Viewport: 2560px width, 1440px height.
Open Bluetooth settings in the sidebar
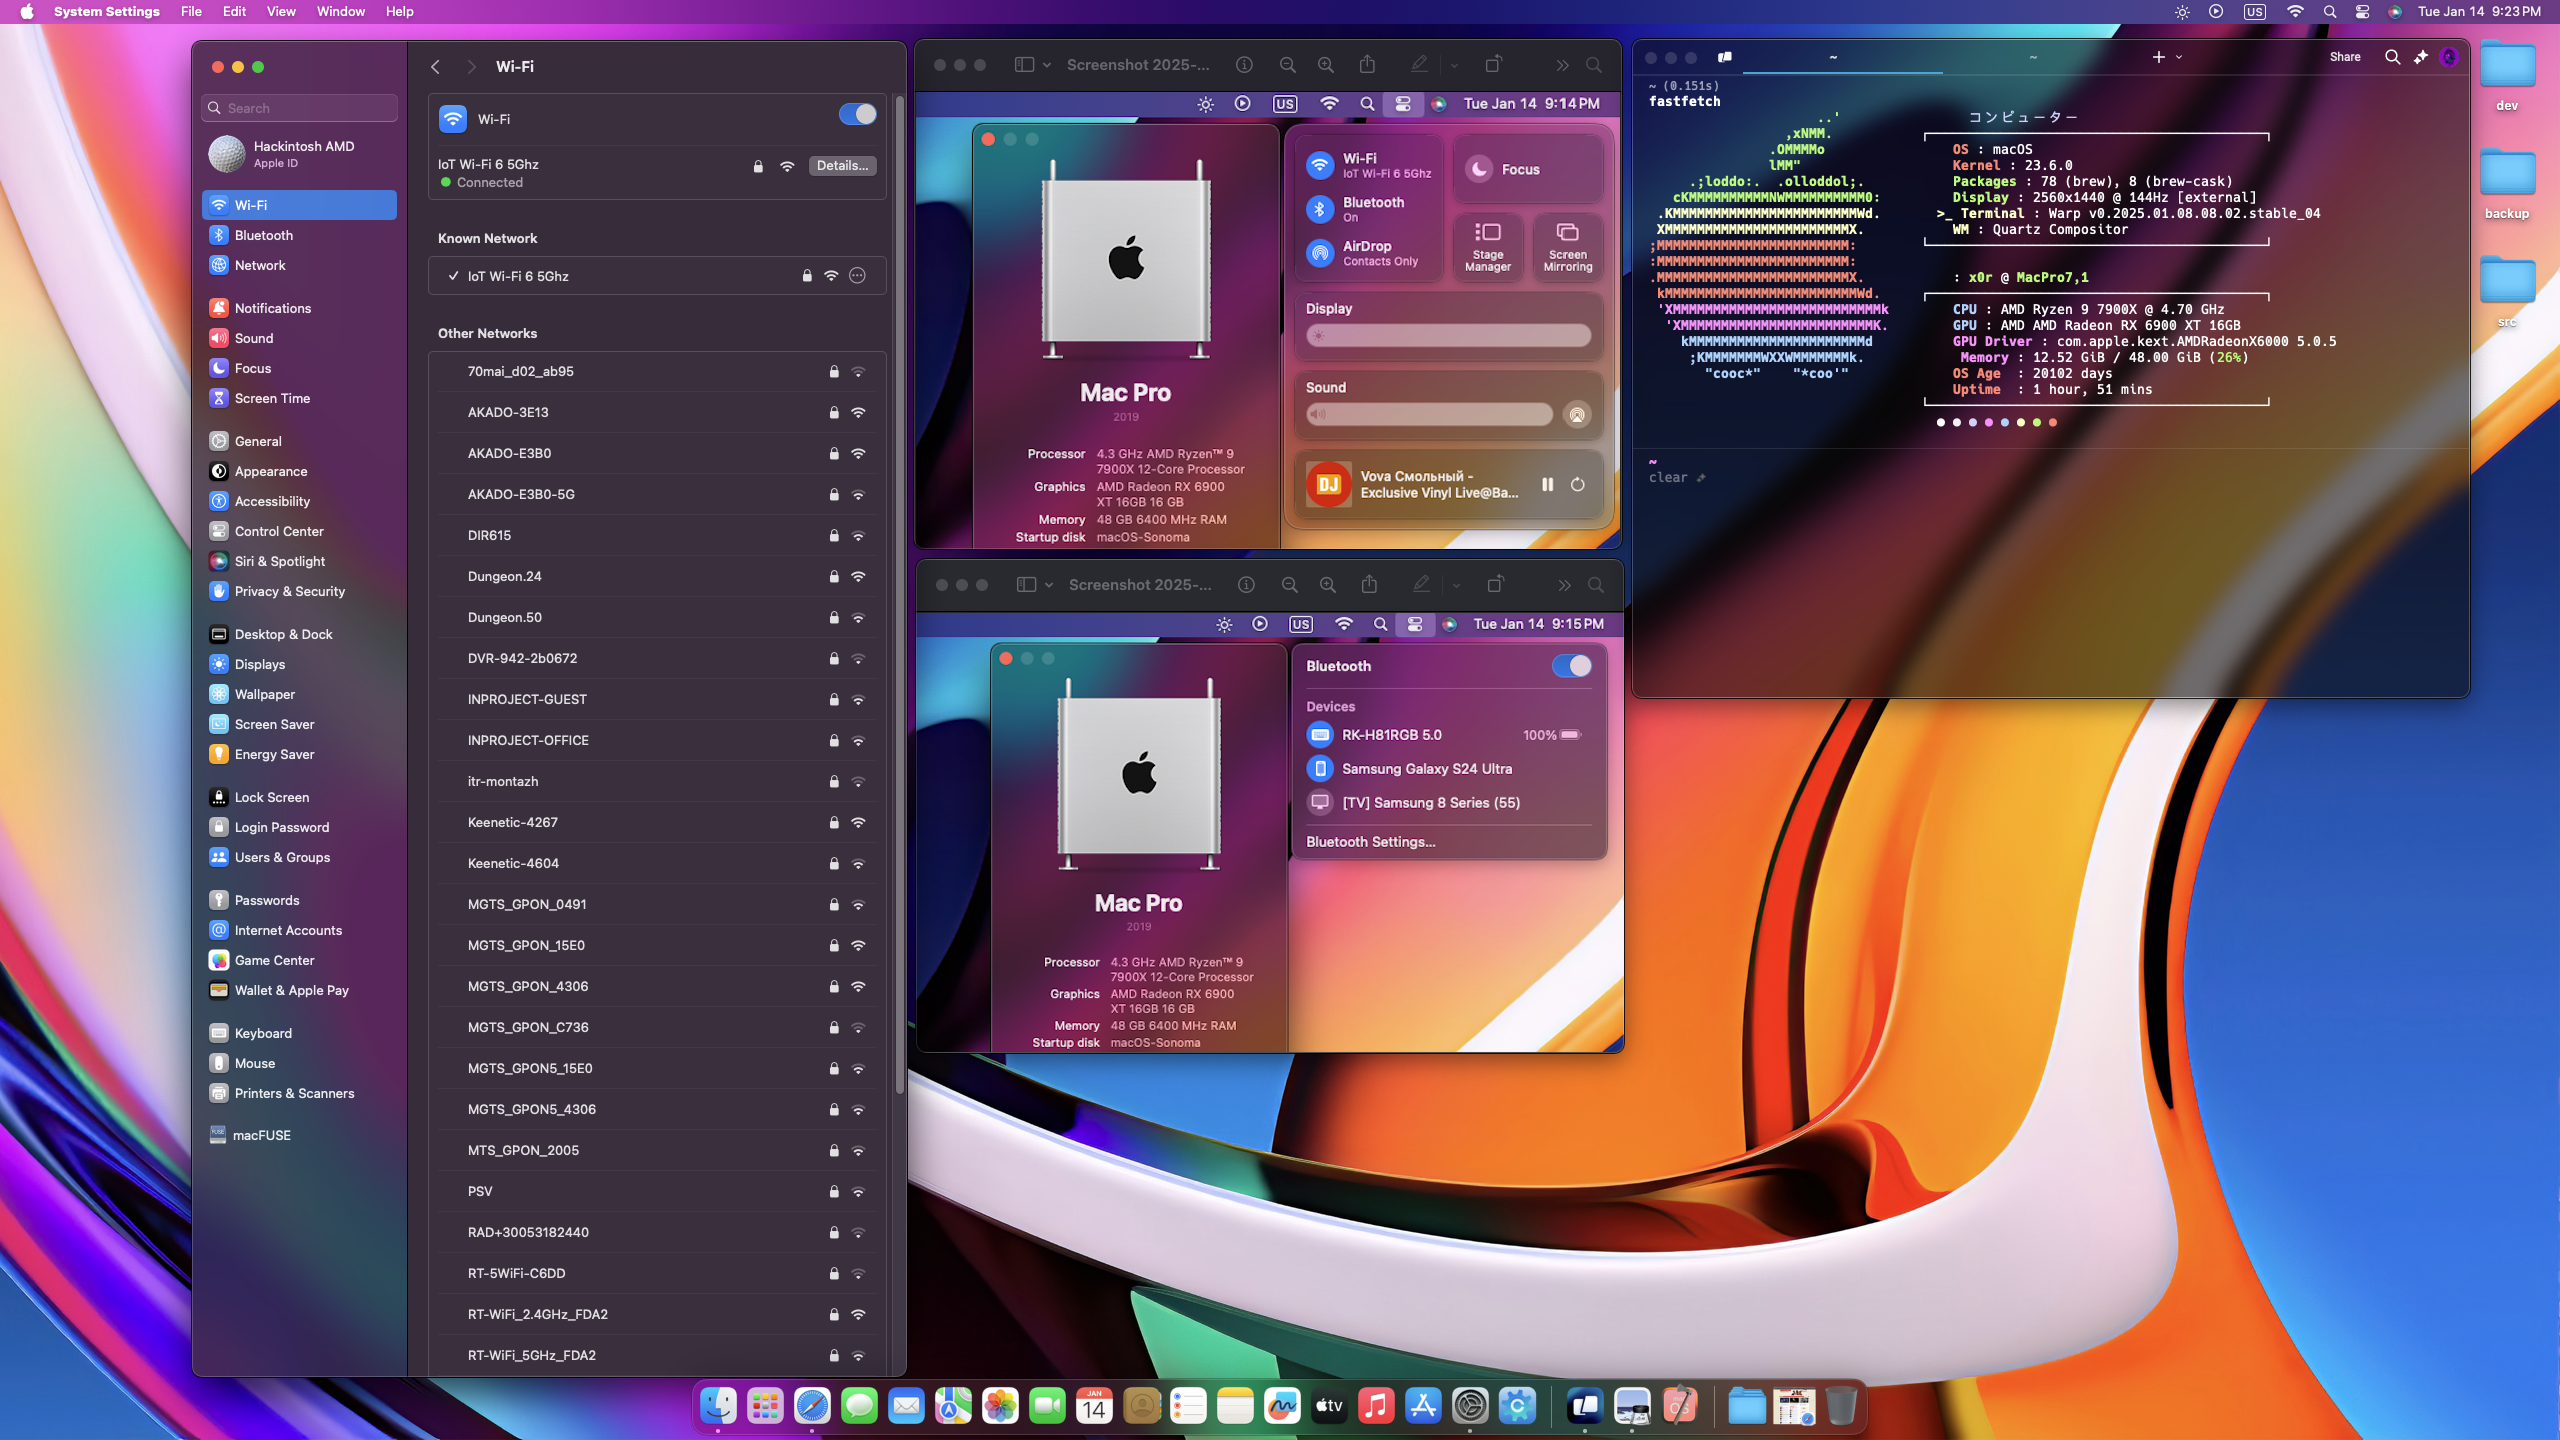click(263, 235)
